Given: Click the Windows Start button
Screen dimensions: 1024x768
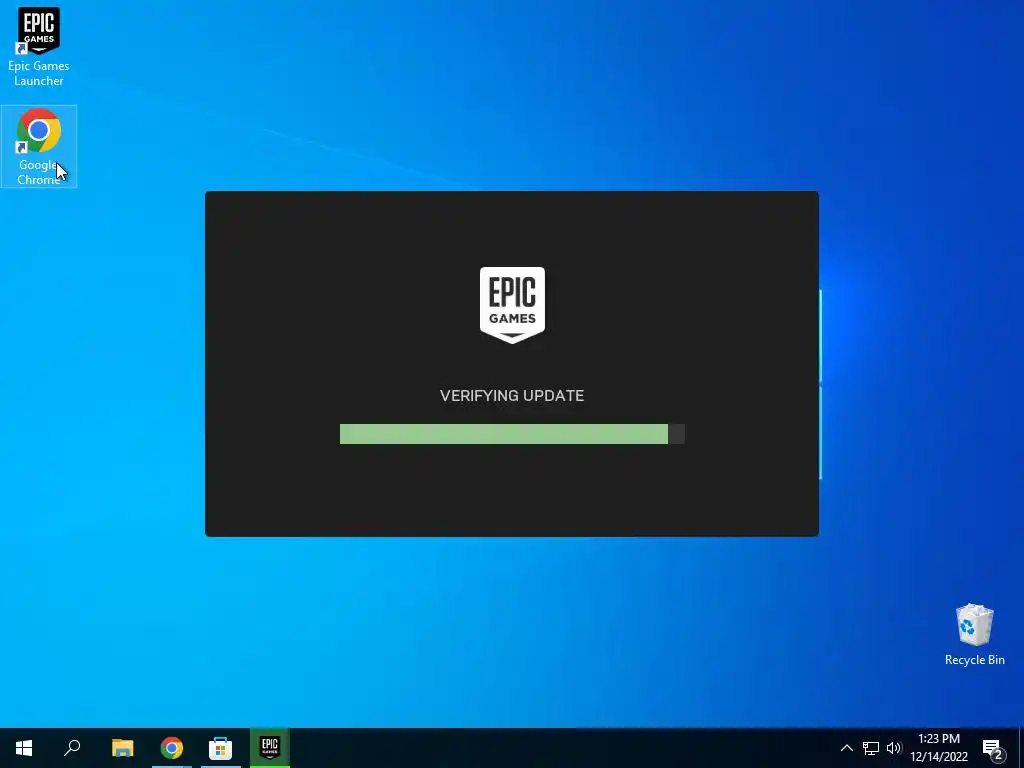Looking at the screenshot, I should pos(24,748).
